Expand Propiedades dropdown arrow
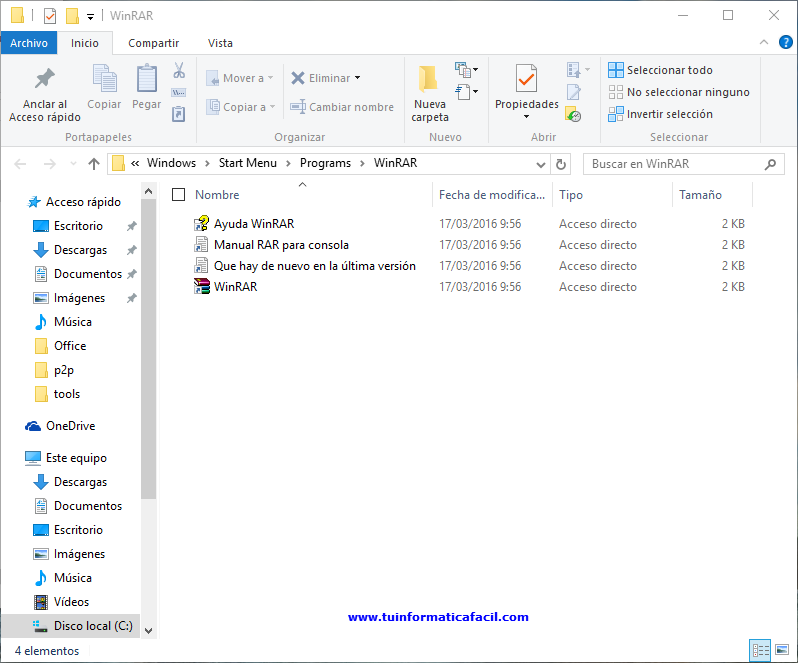The image size is (798, 663). coord(526,117)
